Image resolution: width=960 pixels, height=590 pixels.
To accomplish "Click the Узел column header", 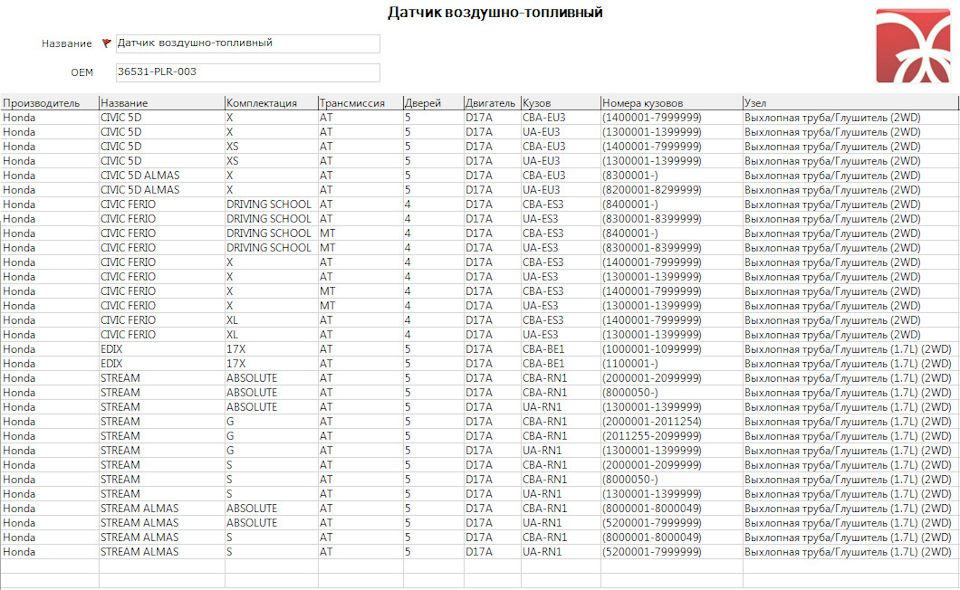I will pyautogui.click(x=850, y=103).
